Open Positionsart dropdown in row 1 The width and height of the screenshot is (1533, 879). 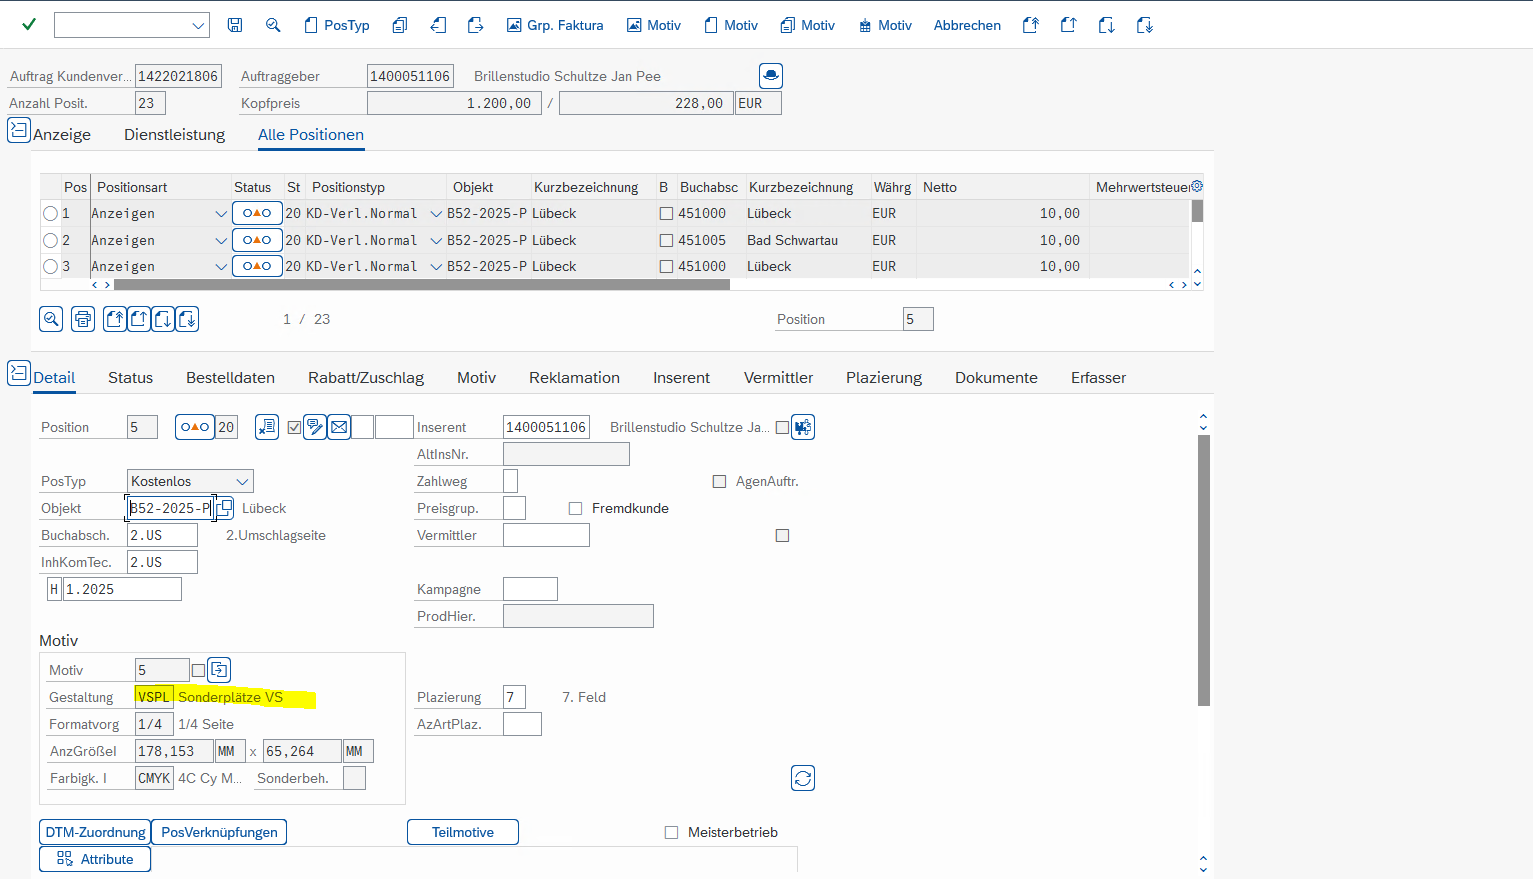[x=221, y=213]
